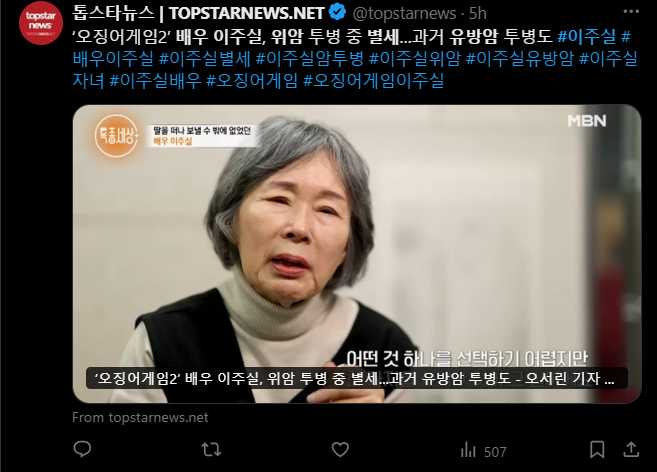Open the 톱스타뉴스 | TOPSTARNEWS.NET account name
657x472 pixels.
pyautogui.click(x=198, y=13)
